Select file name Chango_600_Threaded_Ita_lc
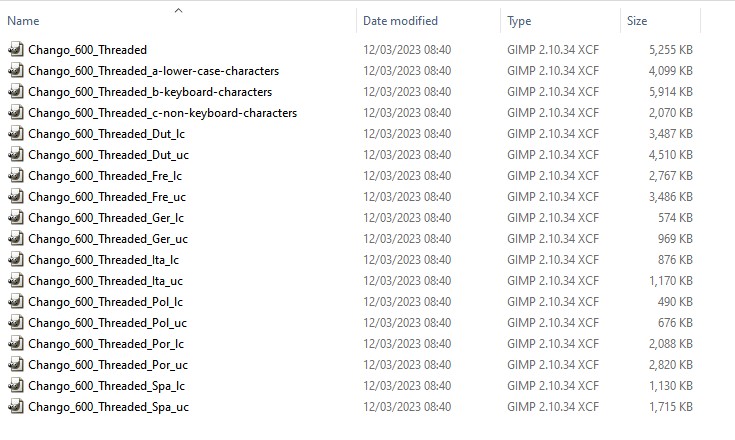 (x=104, y=260)
